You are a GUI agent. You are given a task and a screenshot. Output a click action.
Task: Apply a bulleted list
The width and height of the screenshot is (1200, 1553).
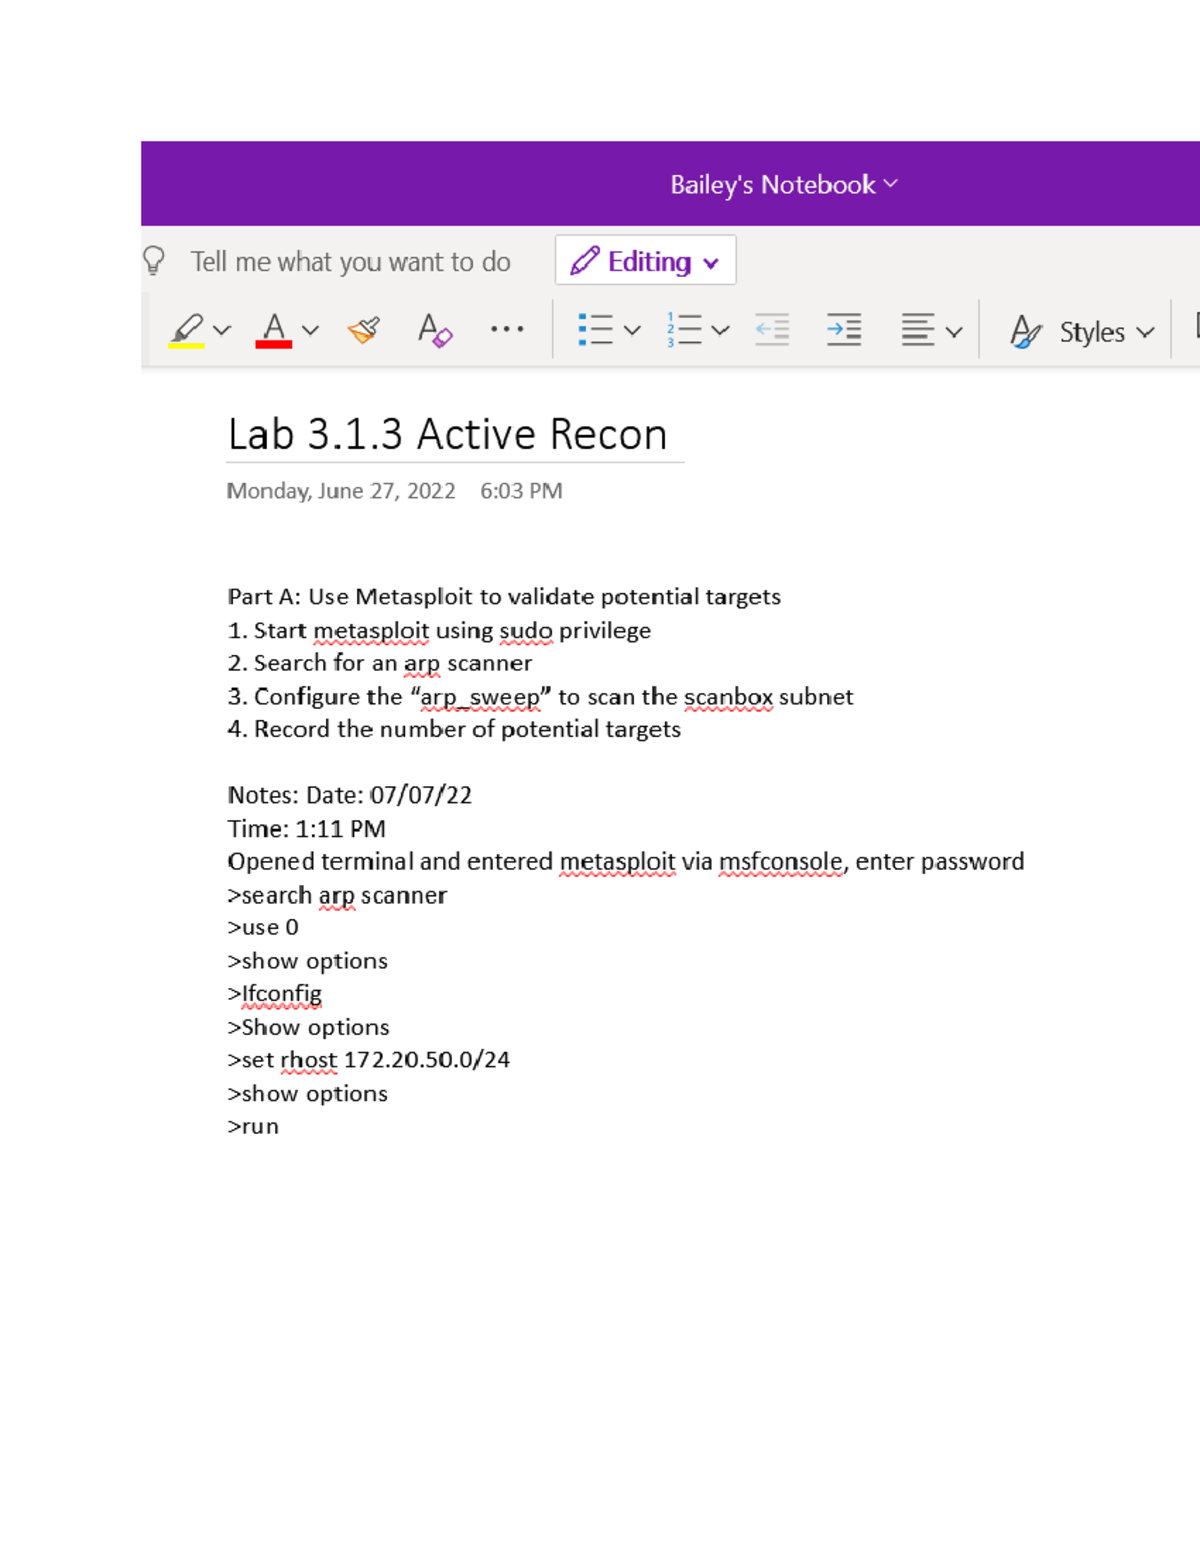coord(597,328)
